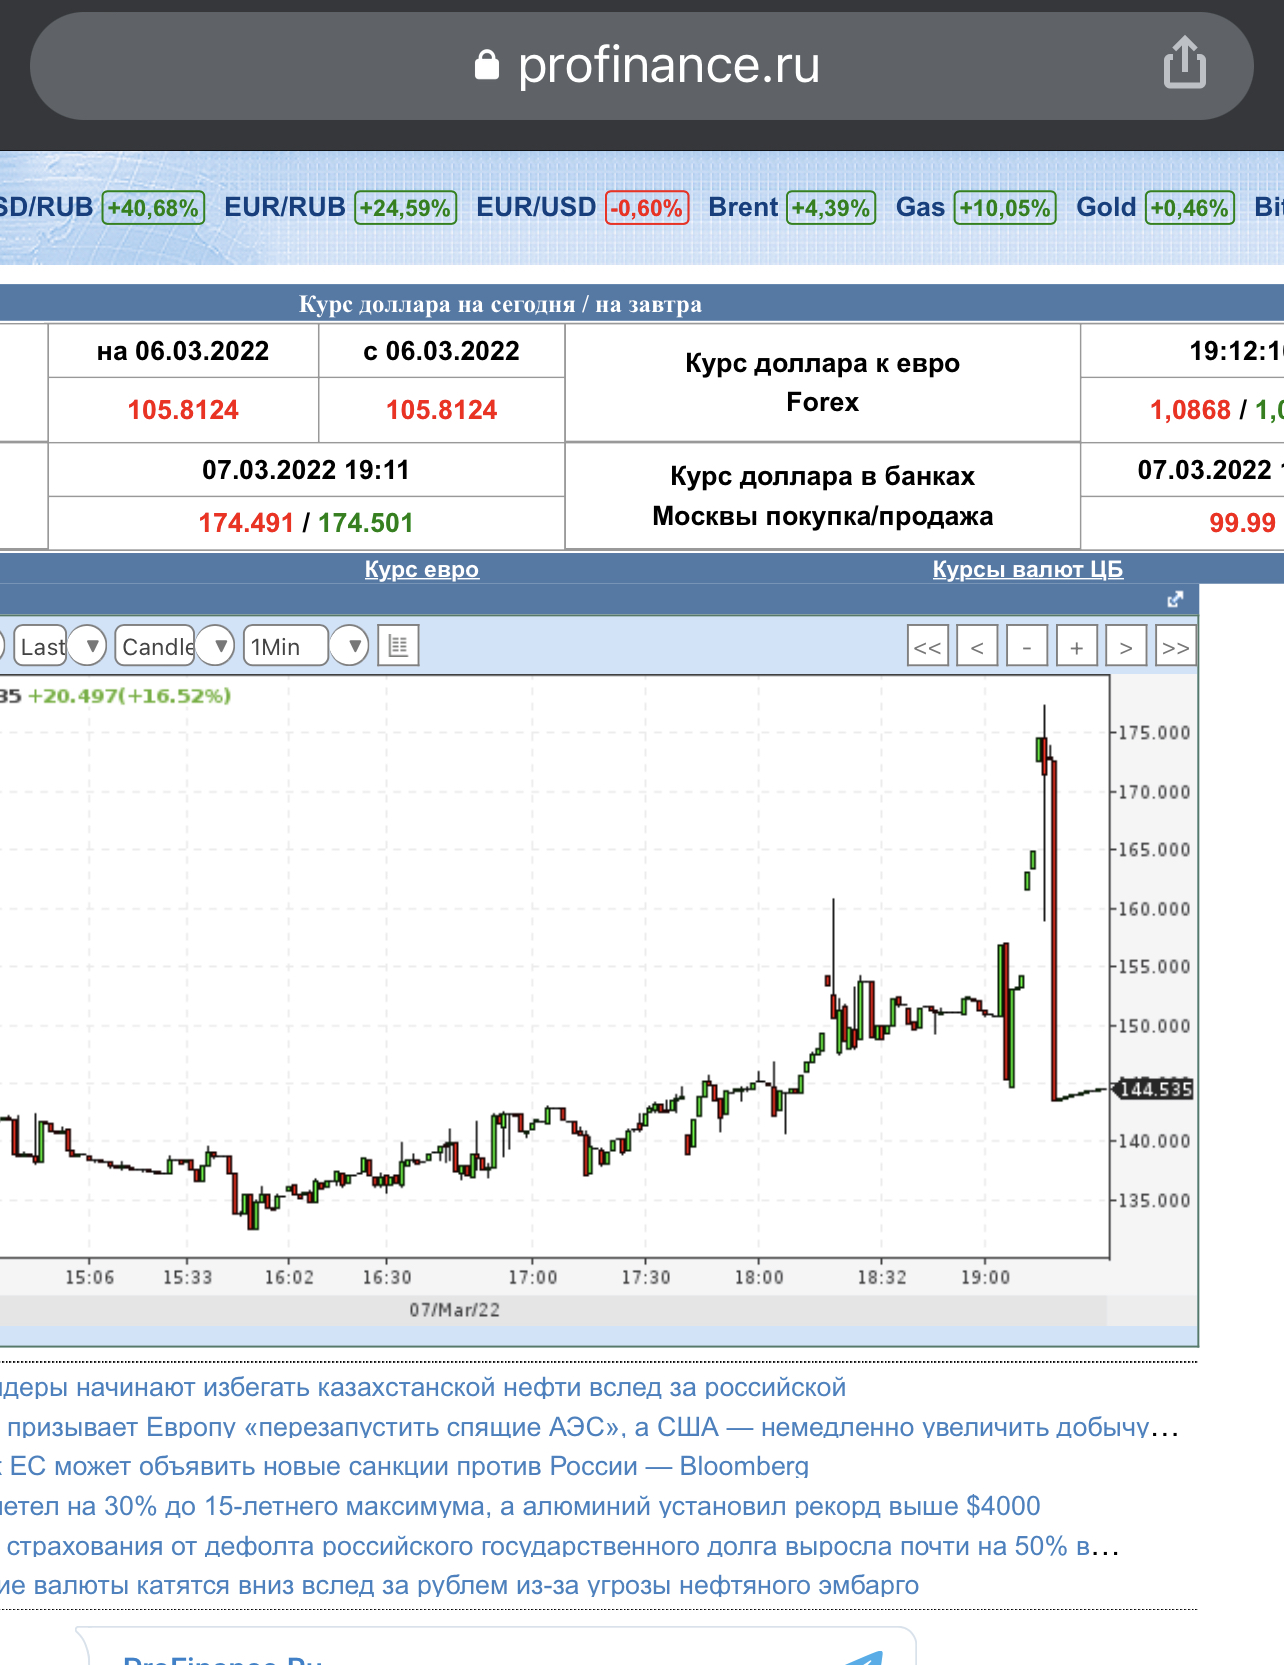Screen dimensions: 1284x1665
Task: Expand chart to full screen icon
Action: 1175,599
